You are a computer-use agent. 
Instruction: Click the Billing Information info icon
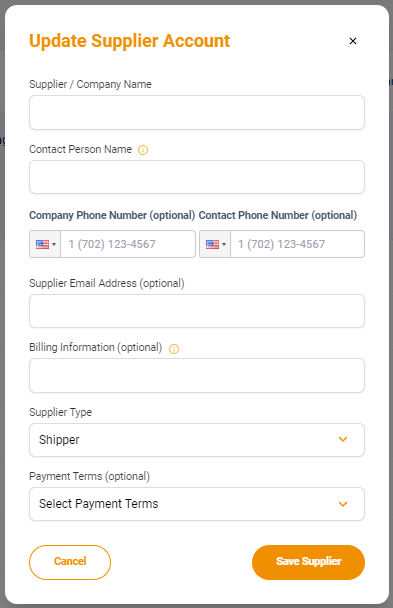coord(174,349)
